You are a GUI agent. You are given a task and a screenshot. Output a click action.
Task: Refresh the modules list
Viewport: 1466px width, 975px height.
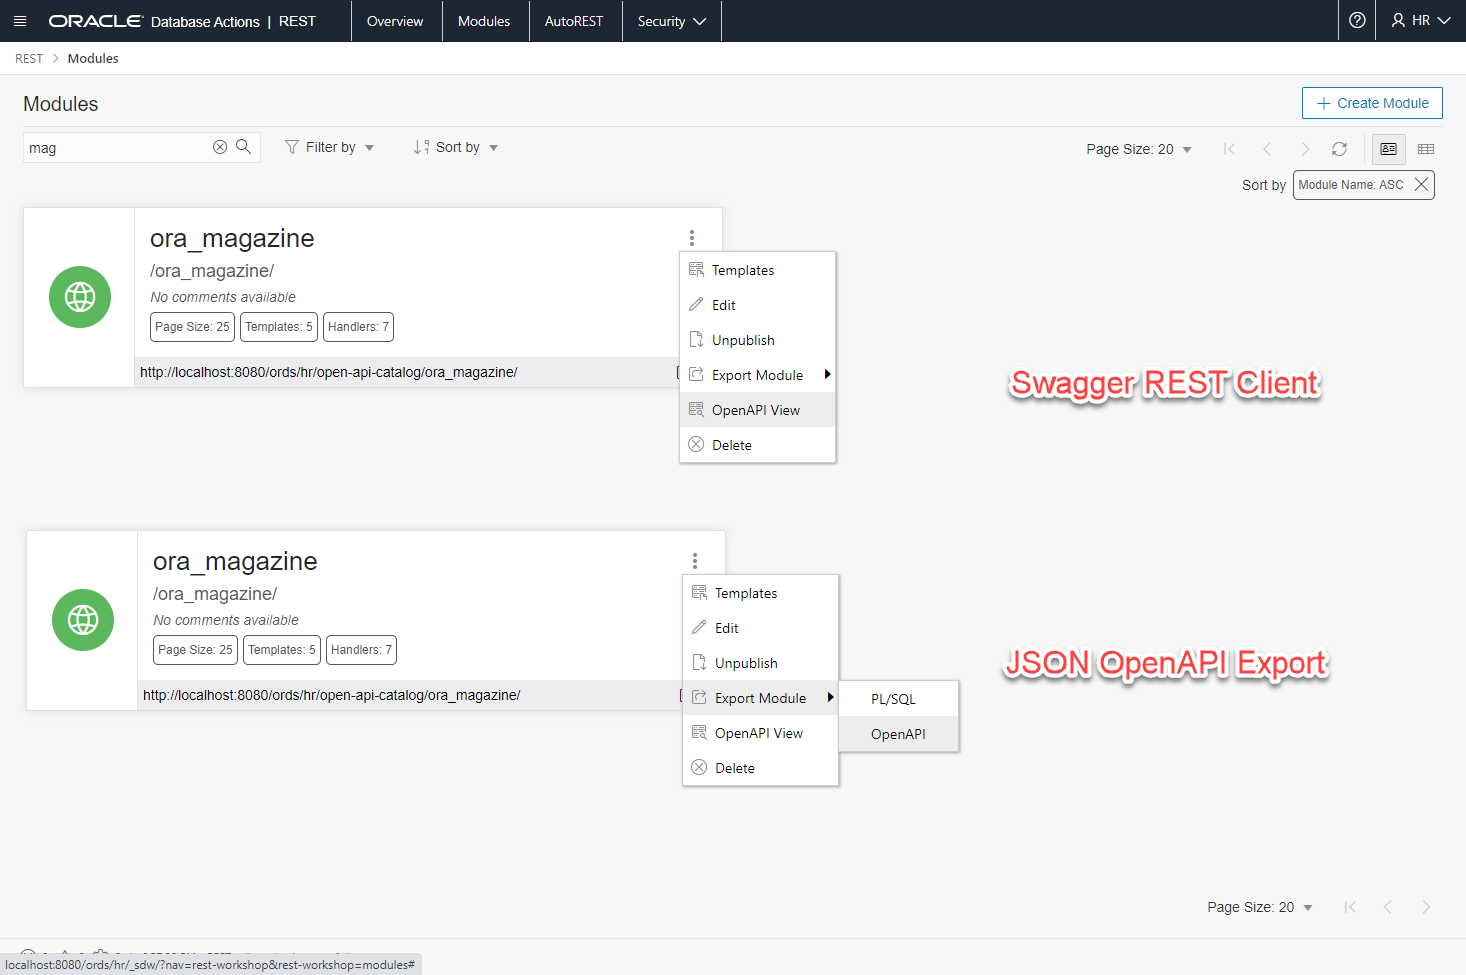coord(1339,149)
